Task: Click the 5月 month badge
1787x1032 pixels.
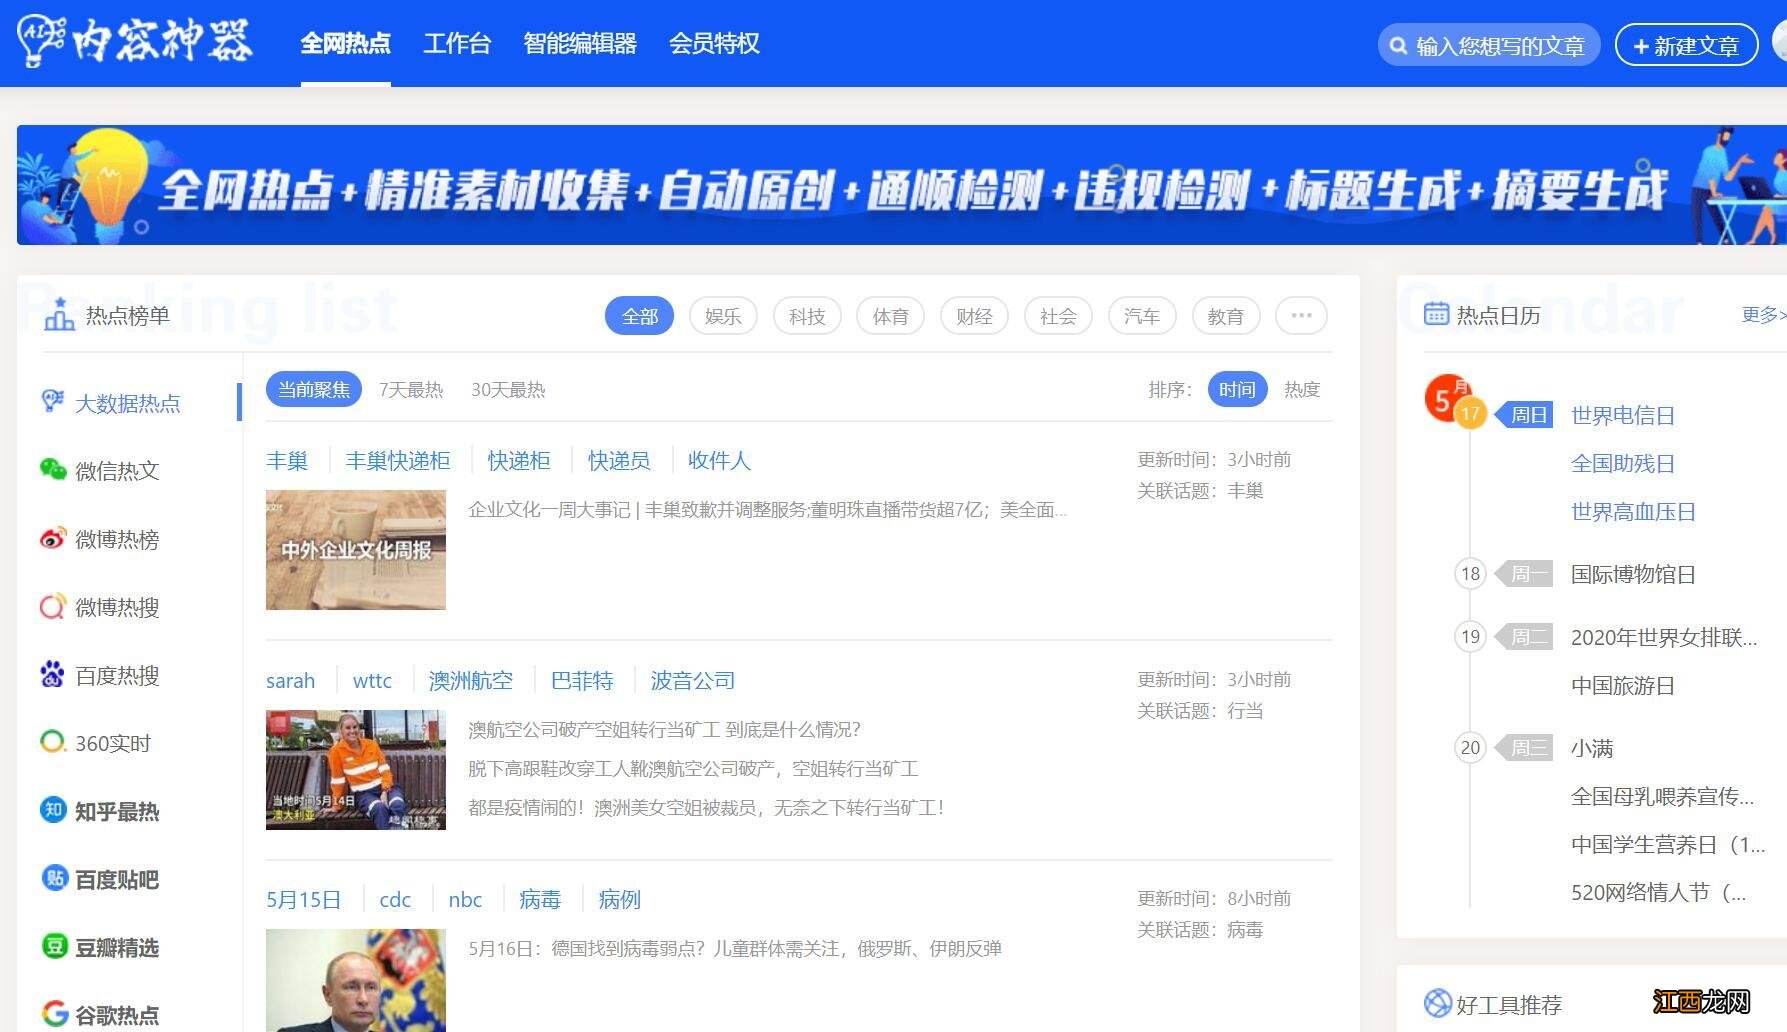Action: point(1449,397)
